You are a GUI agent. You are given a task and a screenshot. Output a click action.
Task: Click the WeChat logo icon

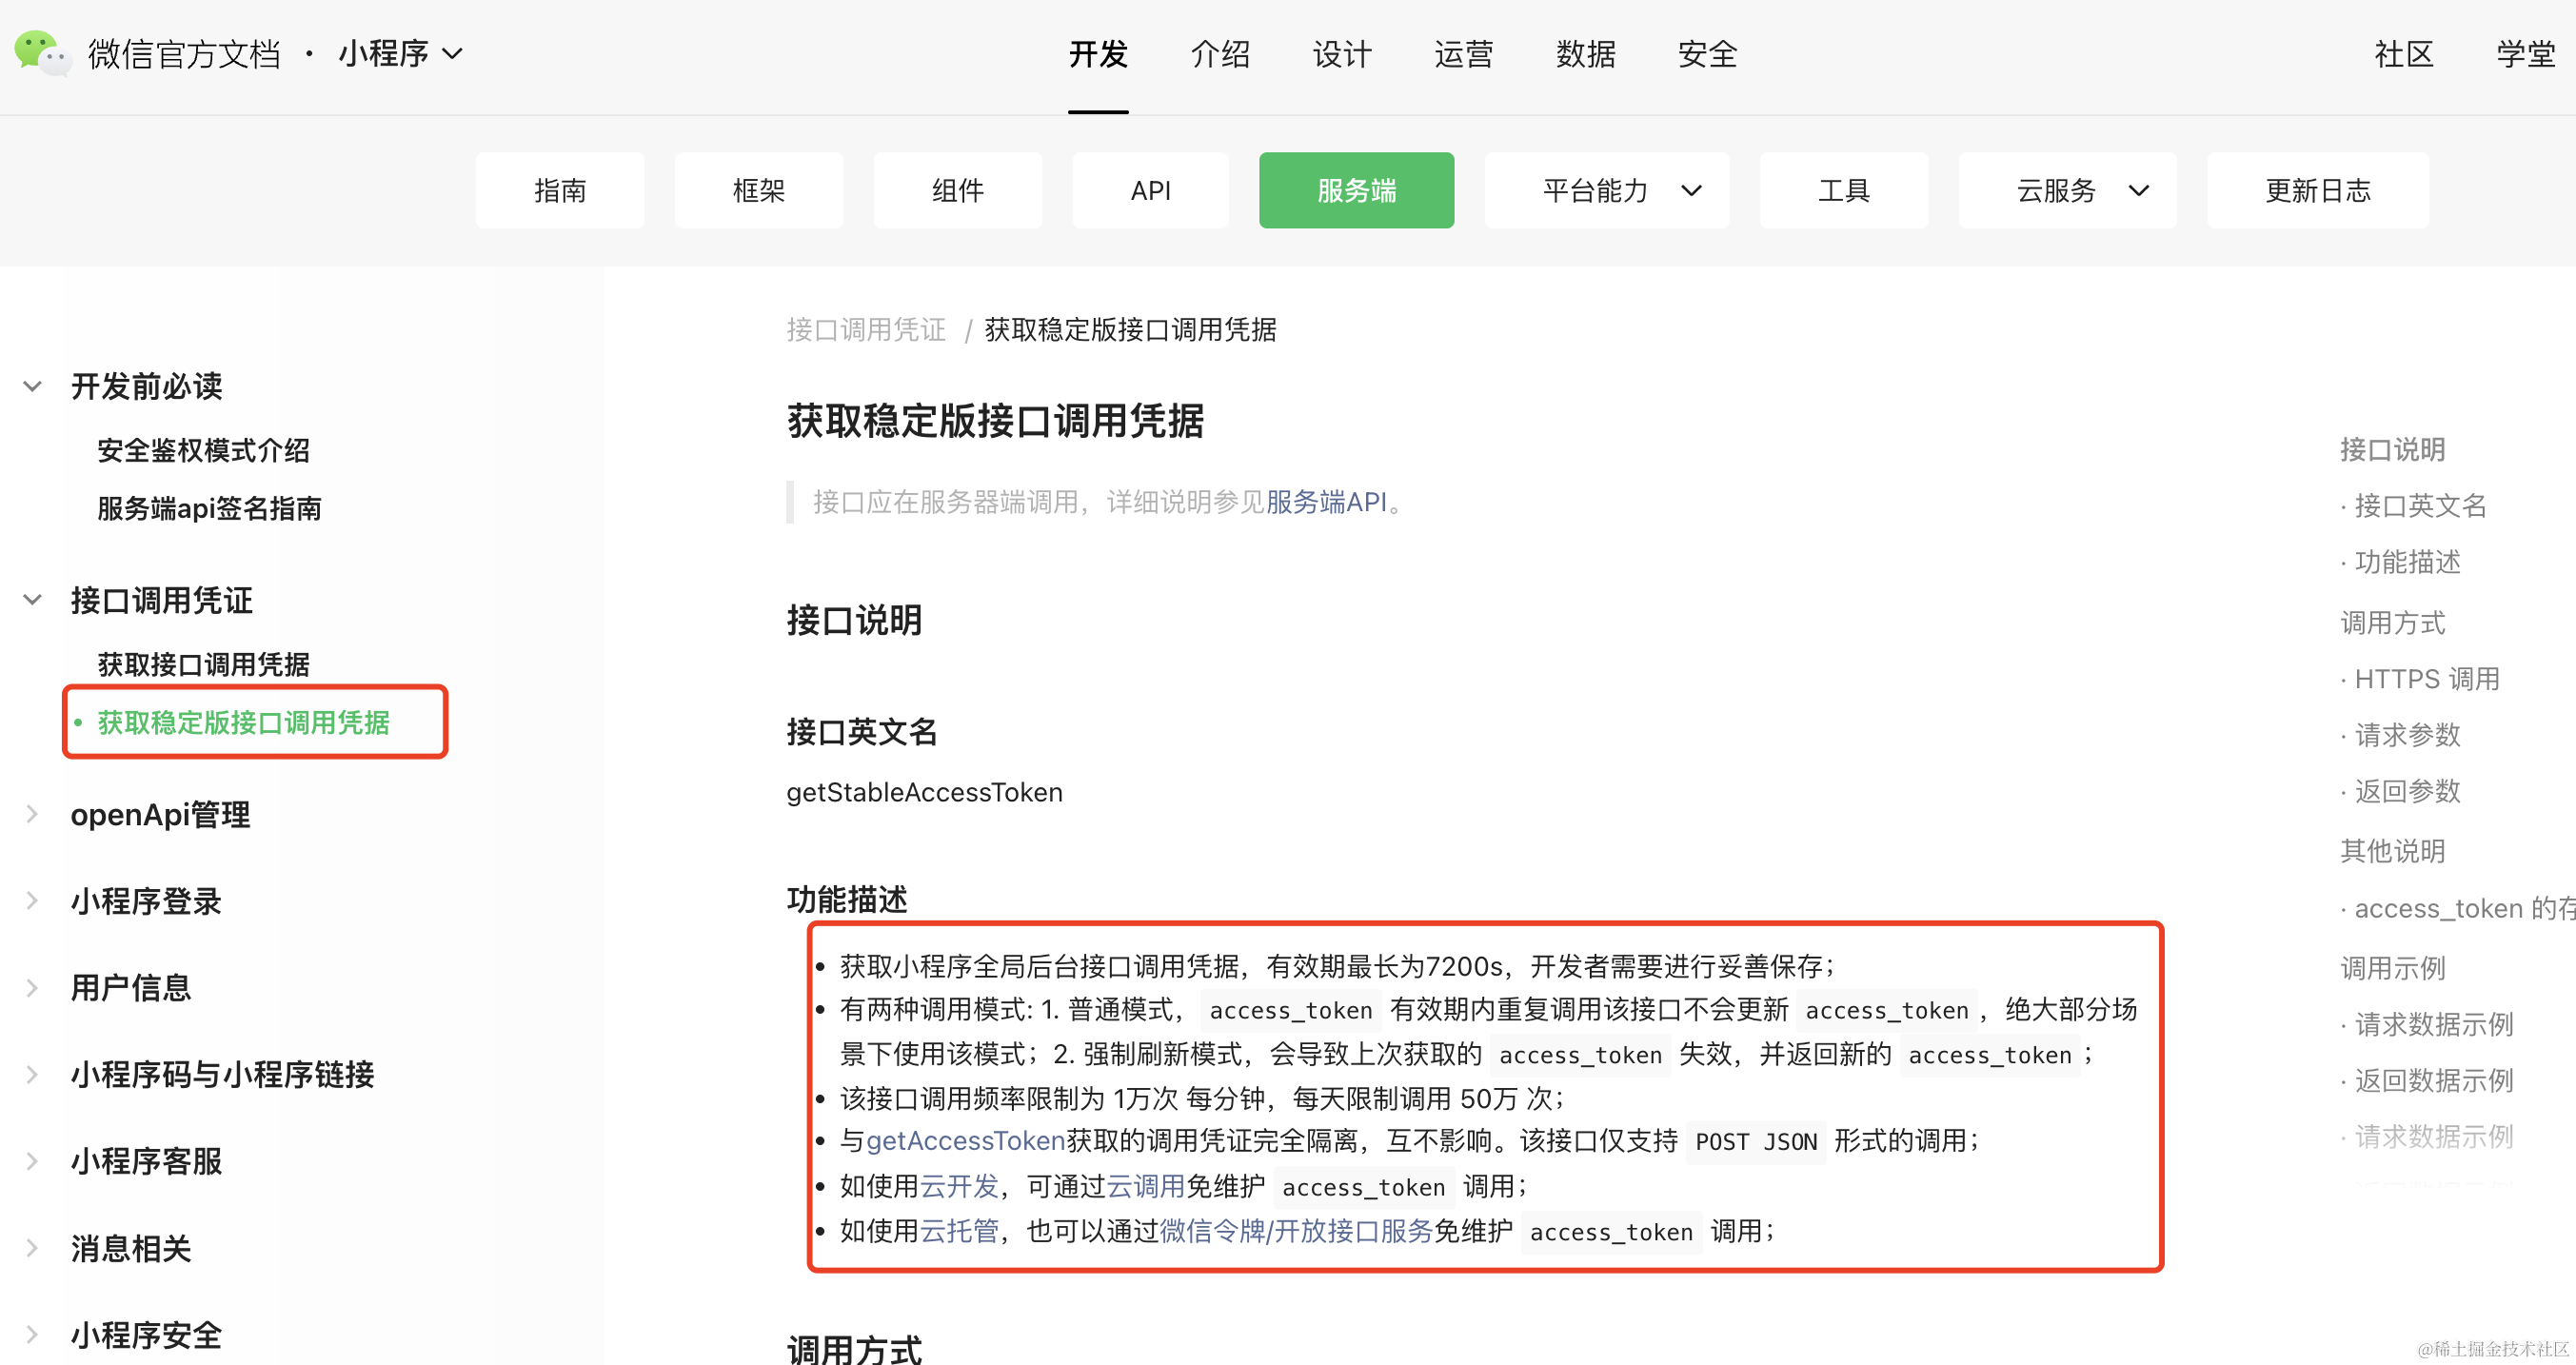pos(40,52)
